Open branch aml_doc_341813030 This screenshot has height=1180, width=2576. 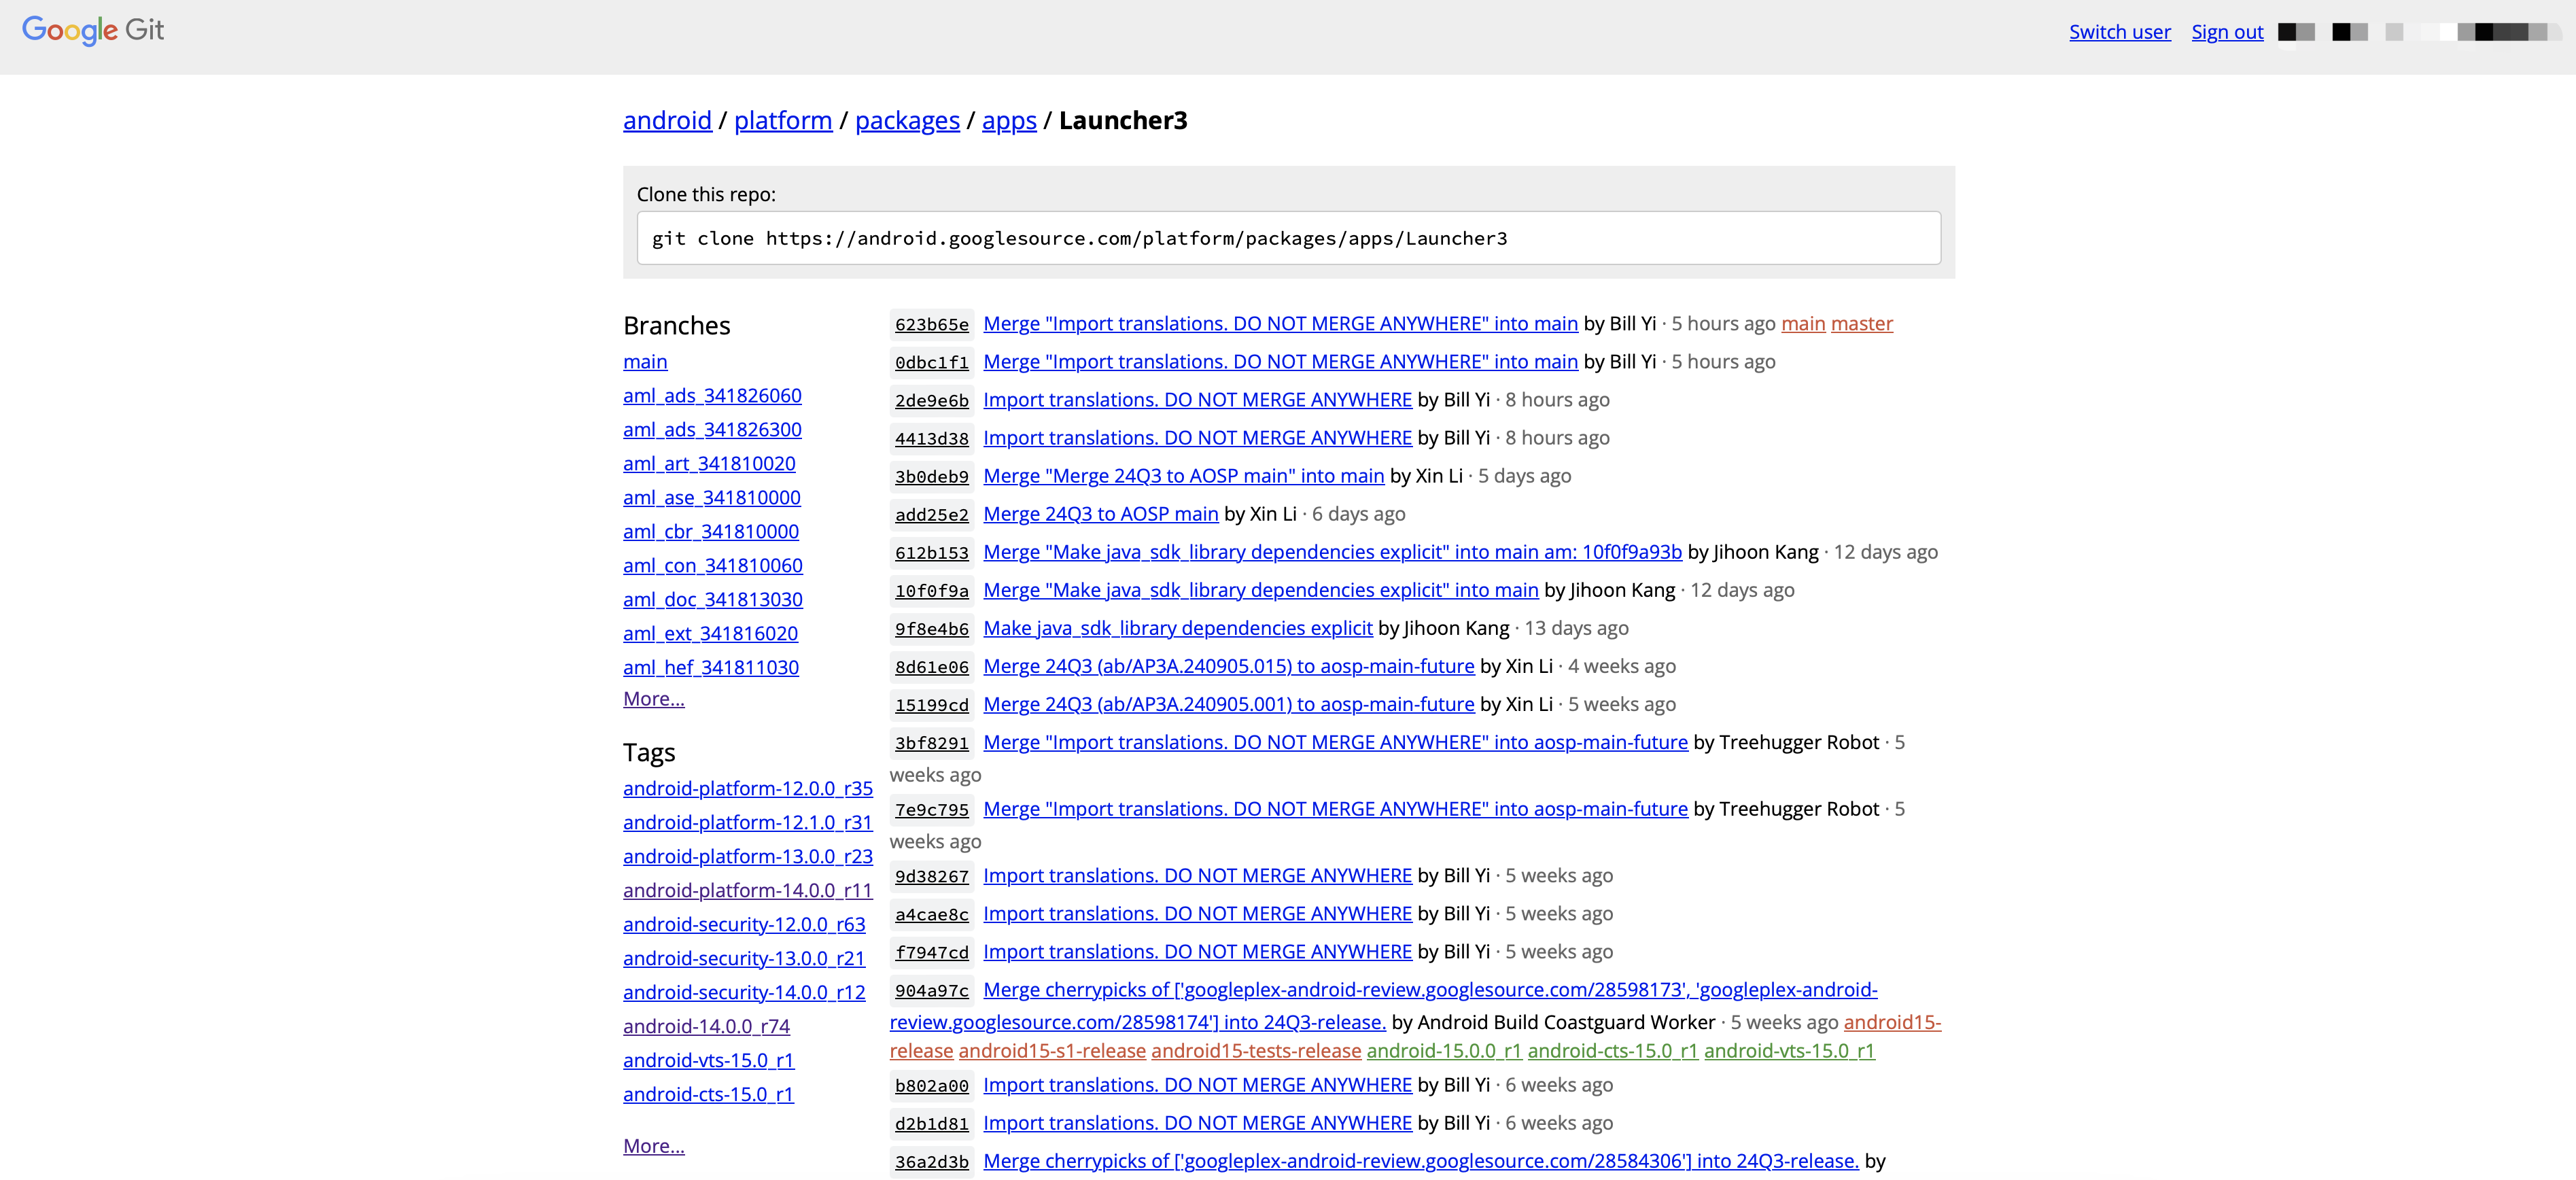[713, 600]
